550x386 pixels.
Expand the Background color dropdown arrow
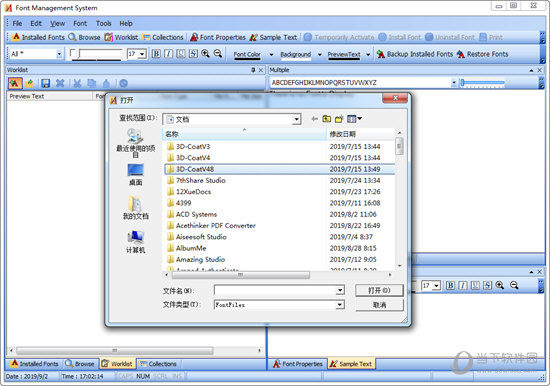point(320,55)
